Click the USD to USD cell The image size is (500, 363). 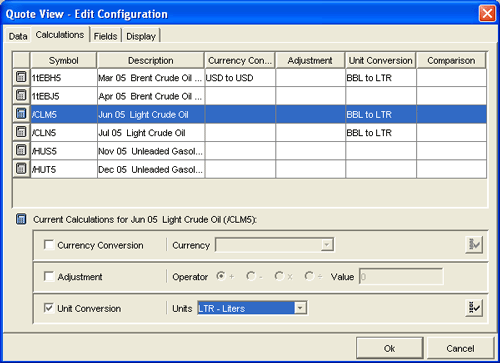[240, 78]
